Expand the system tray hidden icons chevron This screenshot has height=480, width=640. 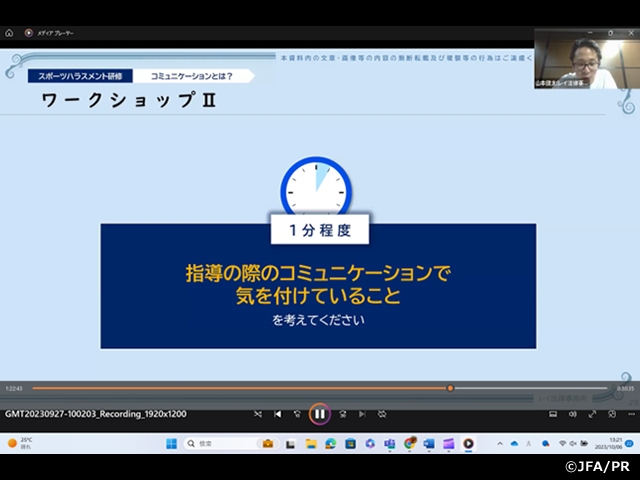500,443
